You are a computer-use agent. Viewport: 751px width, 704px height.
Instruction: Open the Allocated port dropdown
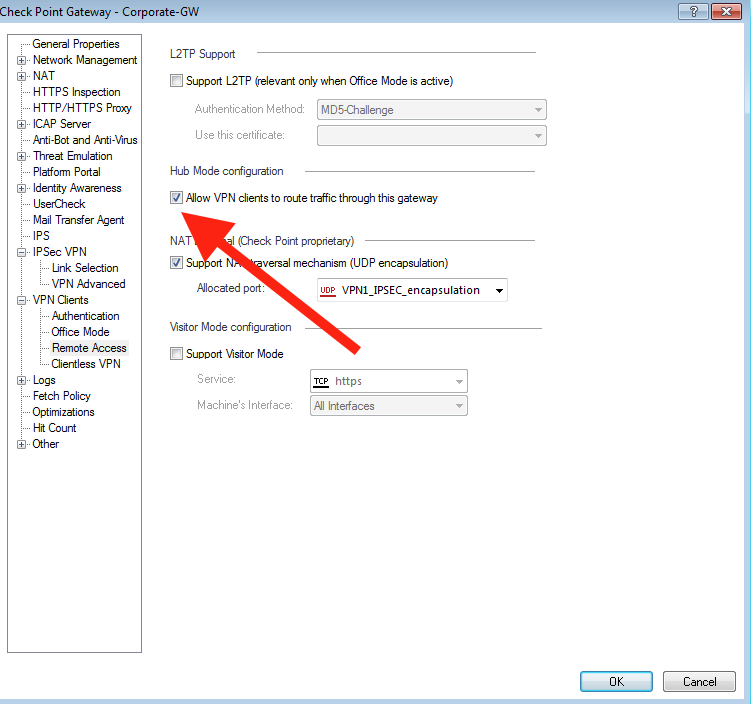tap(497, 291)
